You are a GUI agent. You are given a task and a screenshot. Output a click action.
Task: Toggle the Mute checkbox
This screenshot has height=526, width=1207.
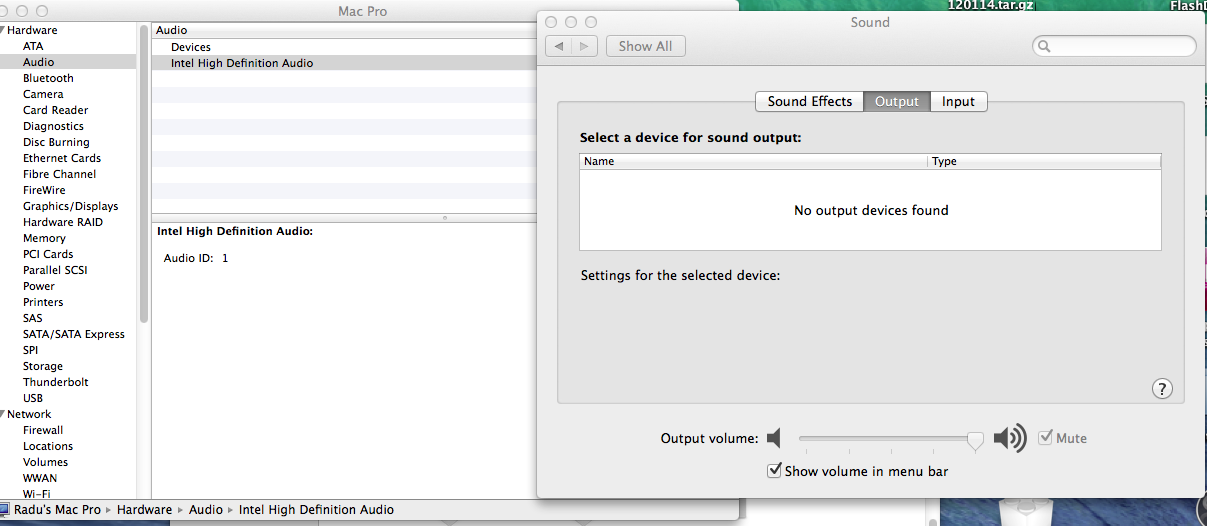pos(1046,438)
